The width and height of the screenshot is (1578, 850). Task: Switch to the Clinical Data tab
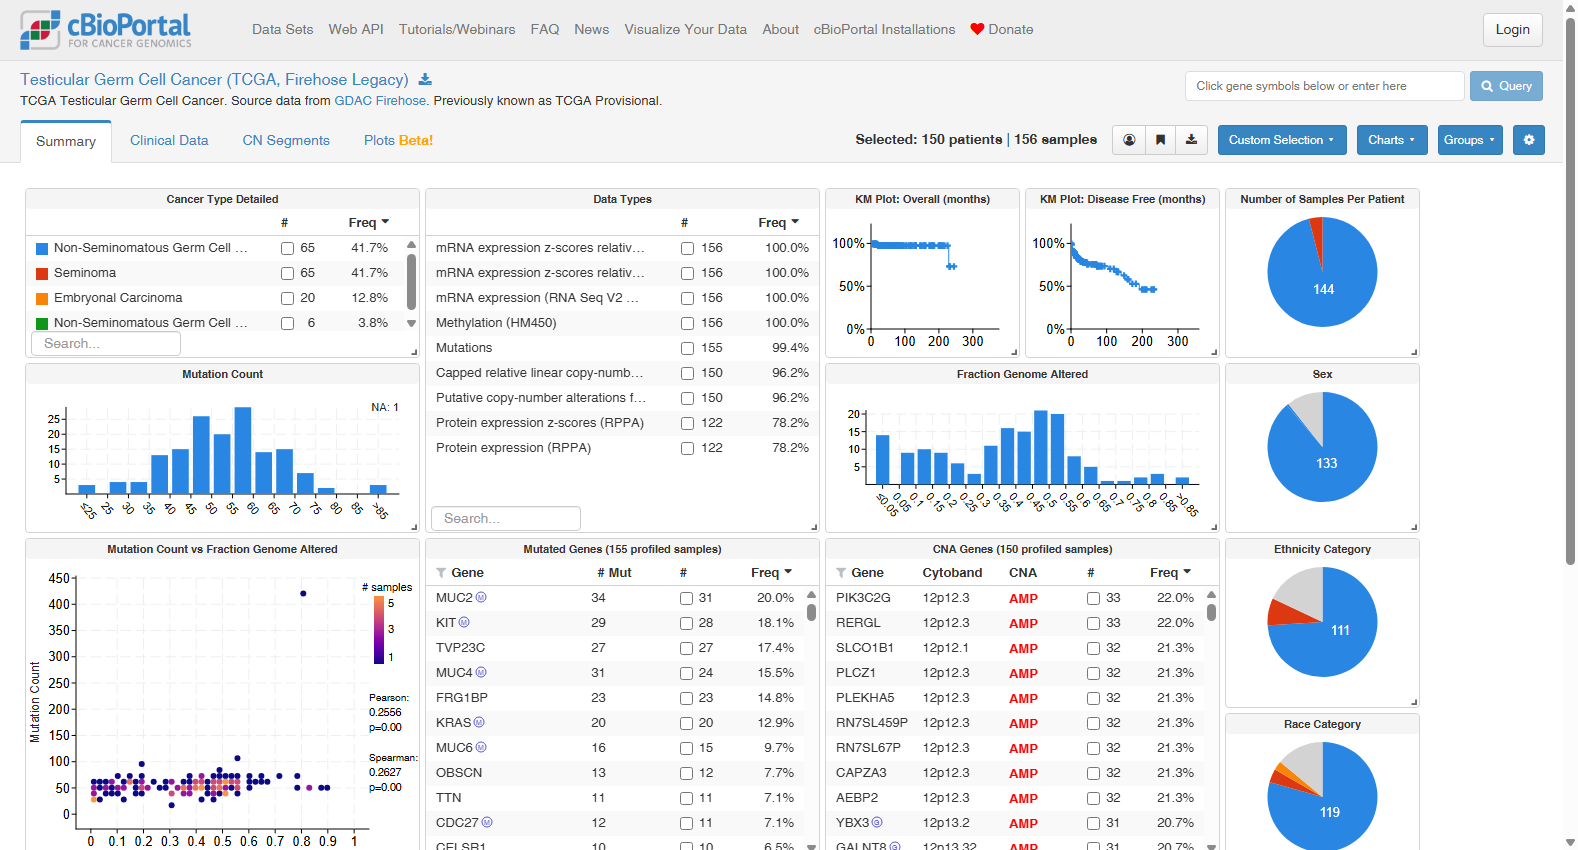(x=169, y=141)
